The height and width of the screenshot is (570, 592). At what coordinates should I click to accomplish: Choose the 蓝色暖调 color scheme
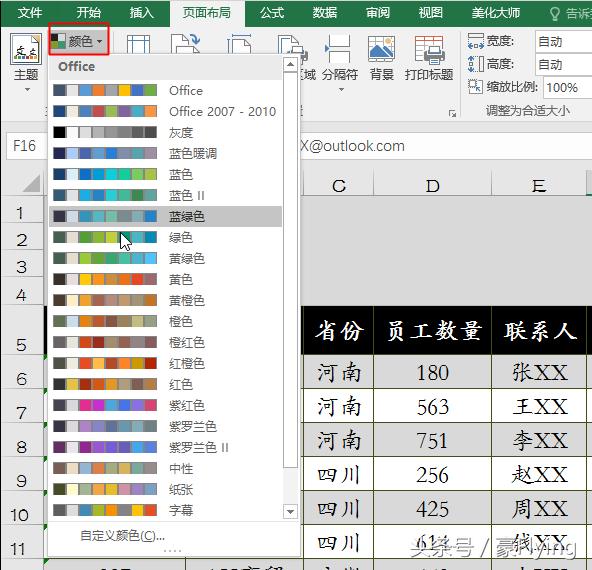coord(165,153)
